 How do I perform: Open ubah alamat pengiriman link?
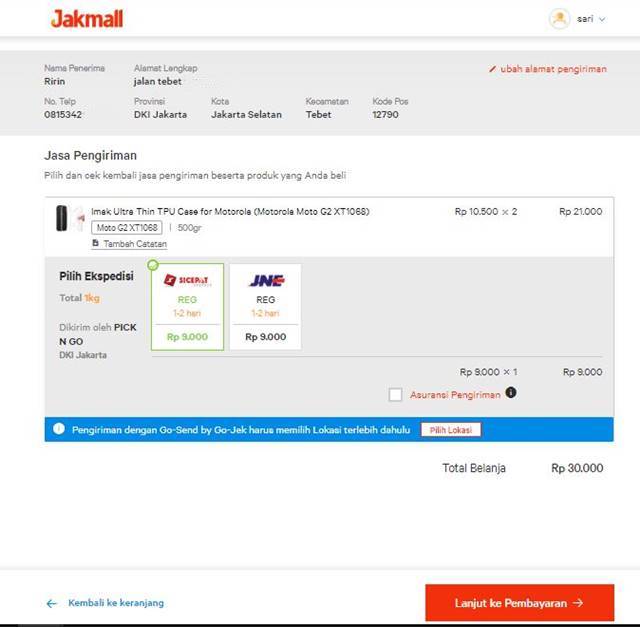[553, 69]
